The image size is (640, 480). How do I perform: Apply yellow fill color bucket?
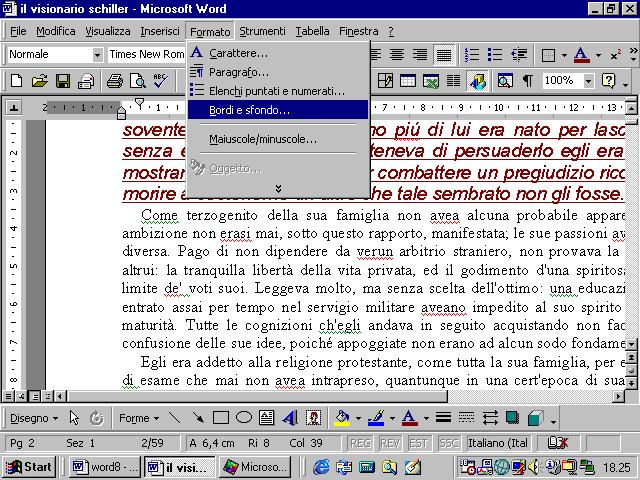coord(342,418)
